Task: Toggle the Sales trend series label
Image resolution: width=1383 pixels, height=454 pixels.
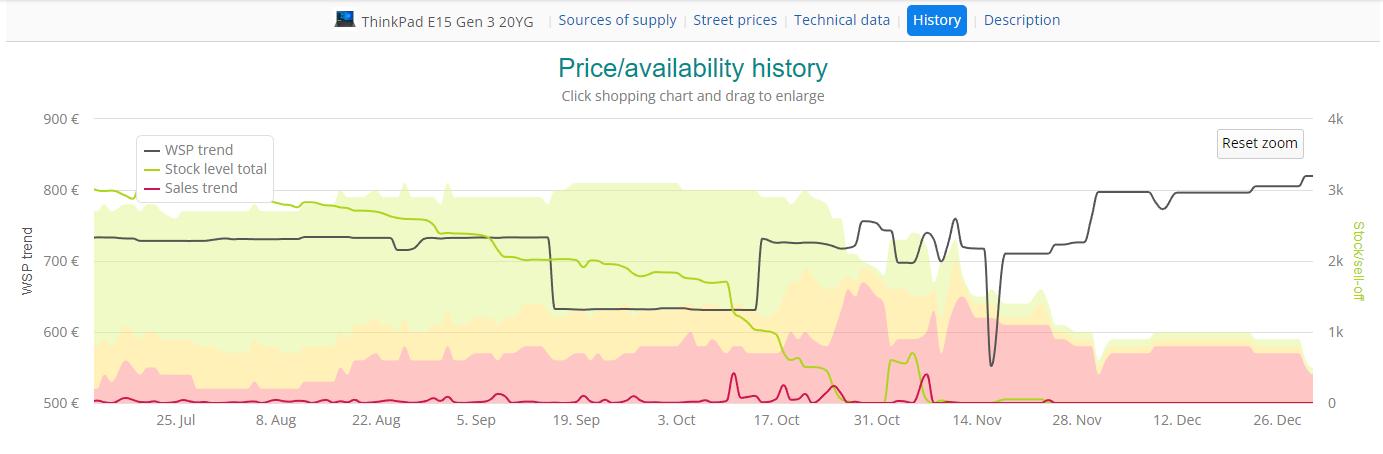Action: coord(201,189)
